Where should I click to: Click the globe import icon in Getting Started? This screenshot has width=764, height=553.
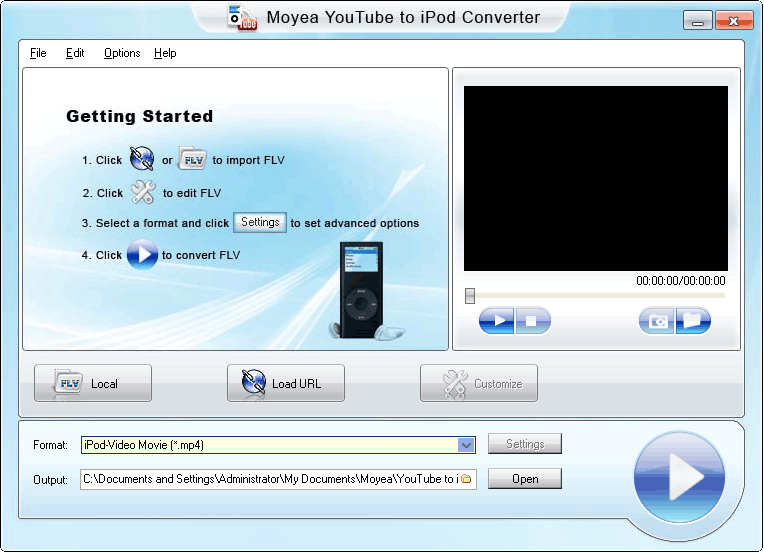click(142, 159)
